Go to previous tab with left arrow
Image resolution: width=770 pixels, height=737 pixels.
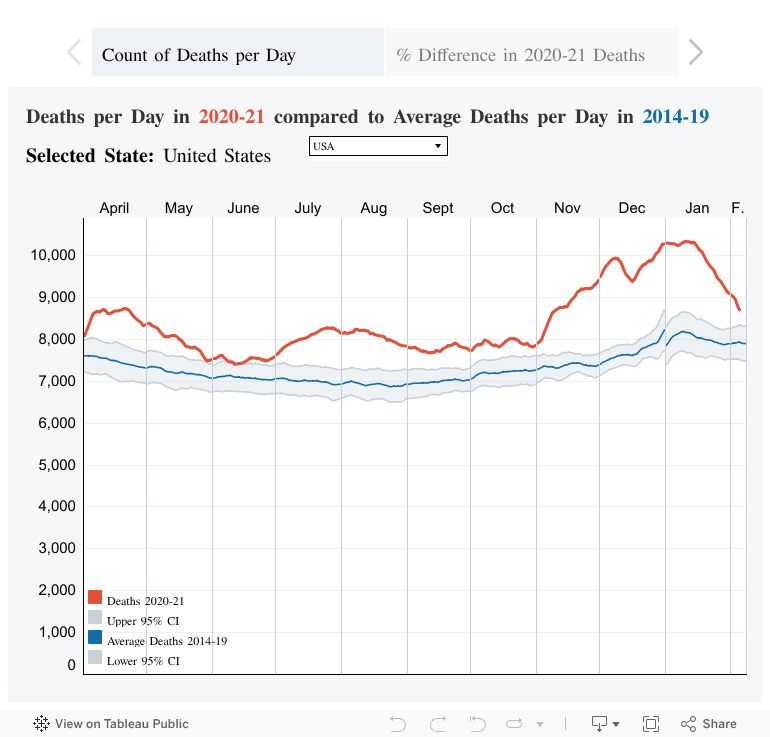click(x=74, y=53)
